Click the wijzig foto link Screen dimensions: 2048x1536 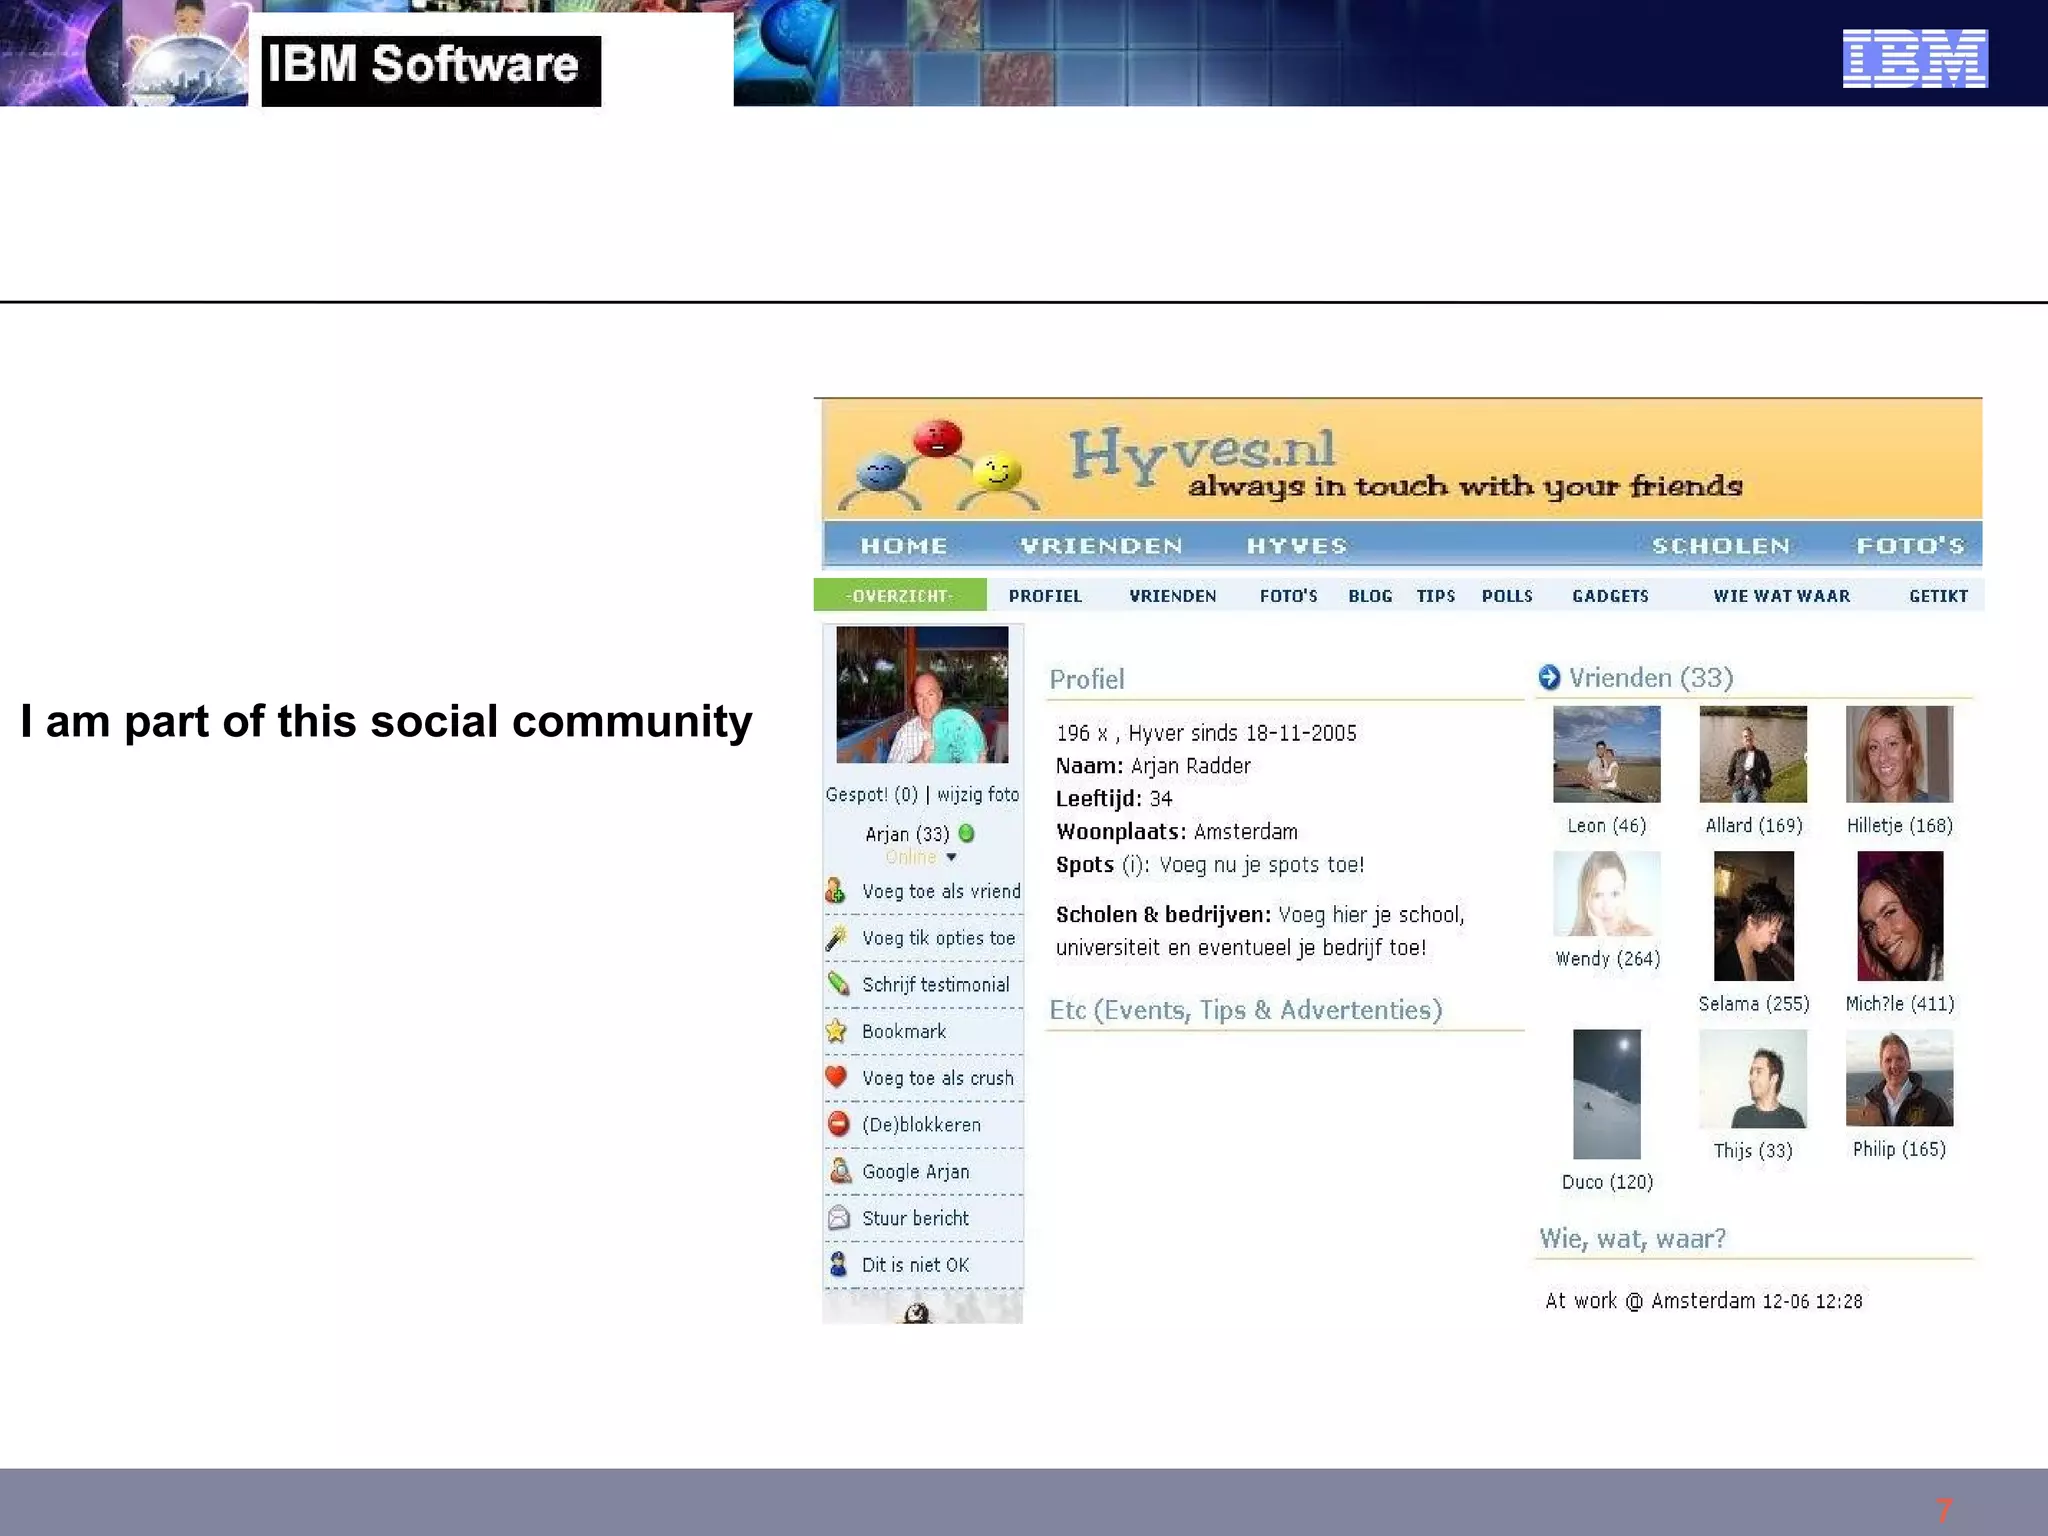click(978, 794)
